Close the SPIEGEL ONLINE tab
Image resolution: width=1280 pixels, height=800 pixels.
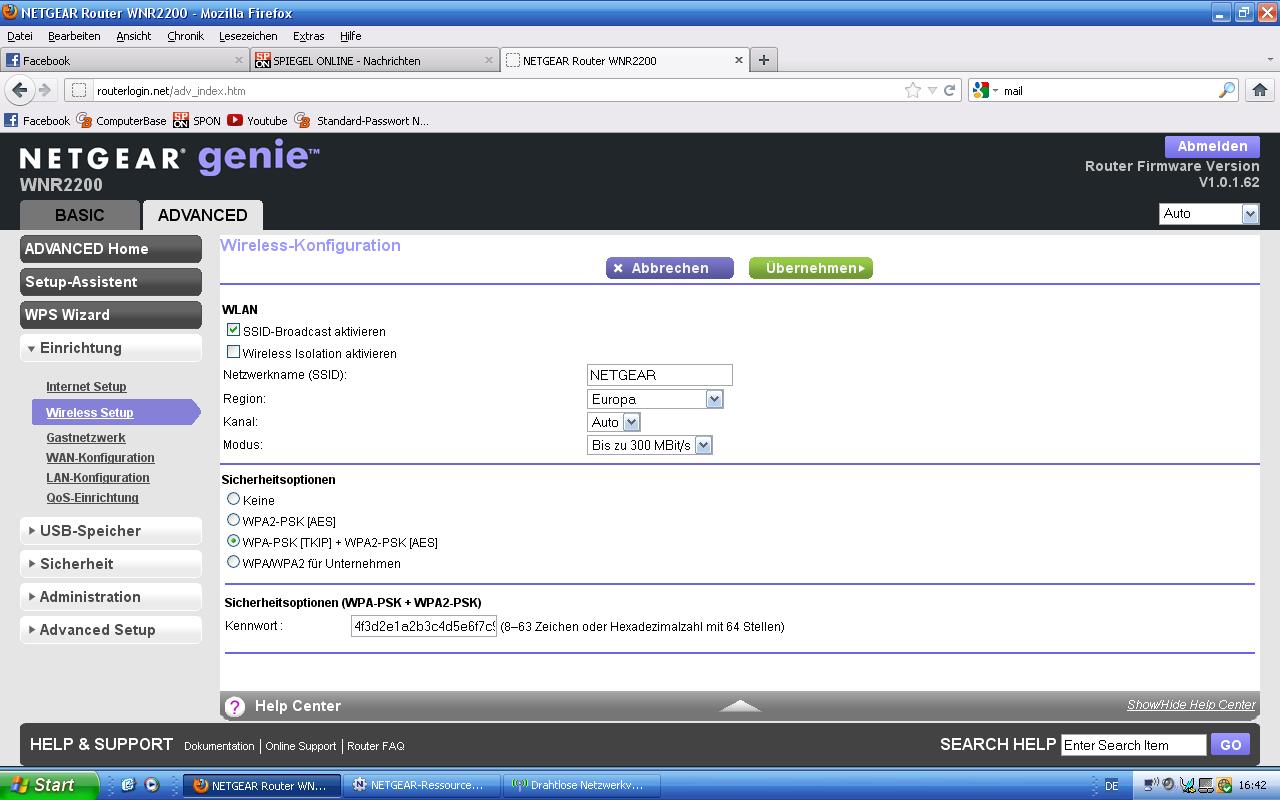click(489, 60)
